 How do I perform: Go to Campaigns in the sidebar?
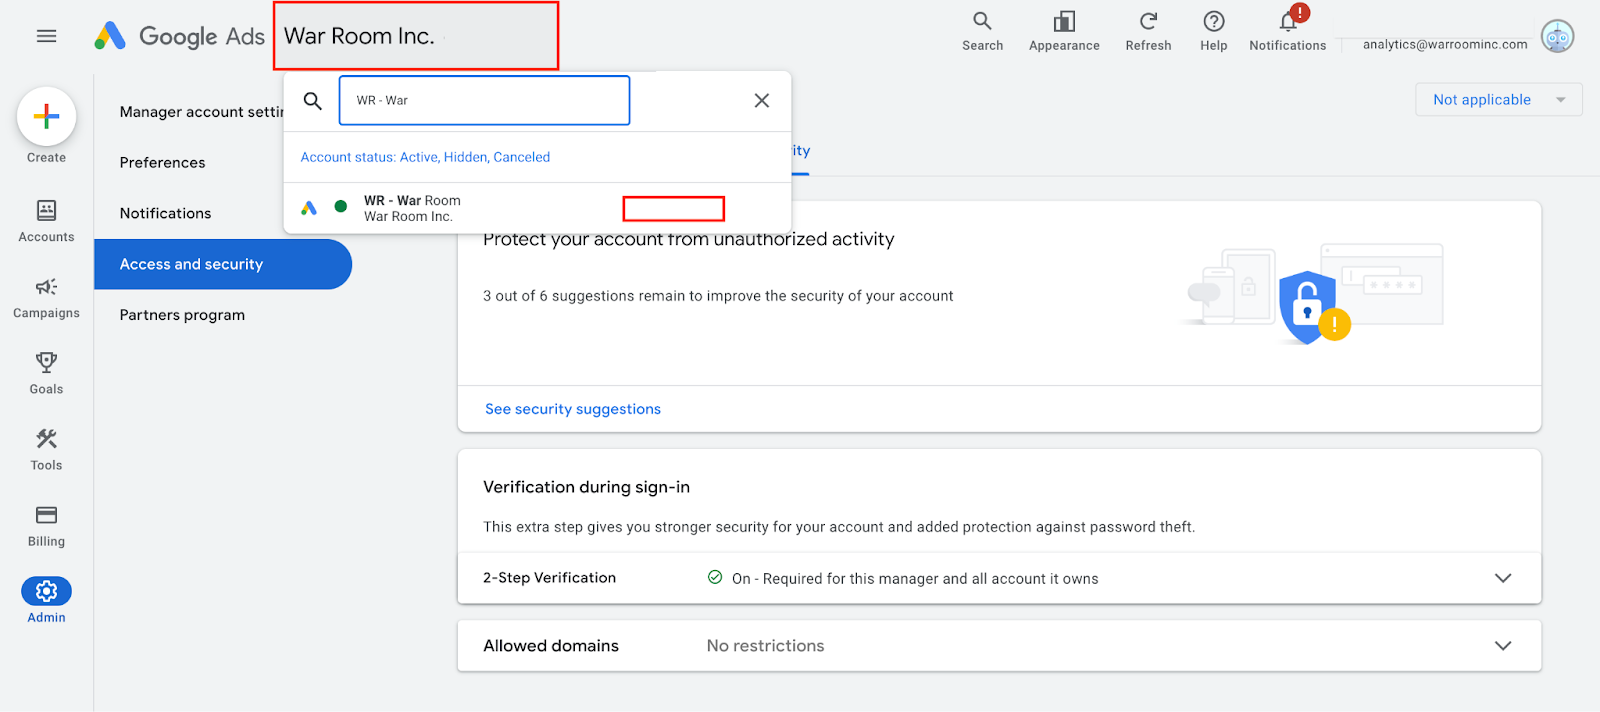[x=46, y=298]
